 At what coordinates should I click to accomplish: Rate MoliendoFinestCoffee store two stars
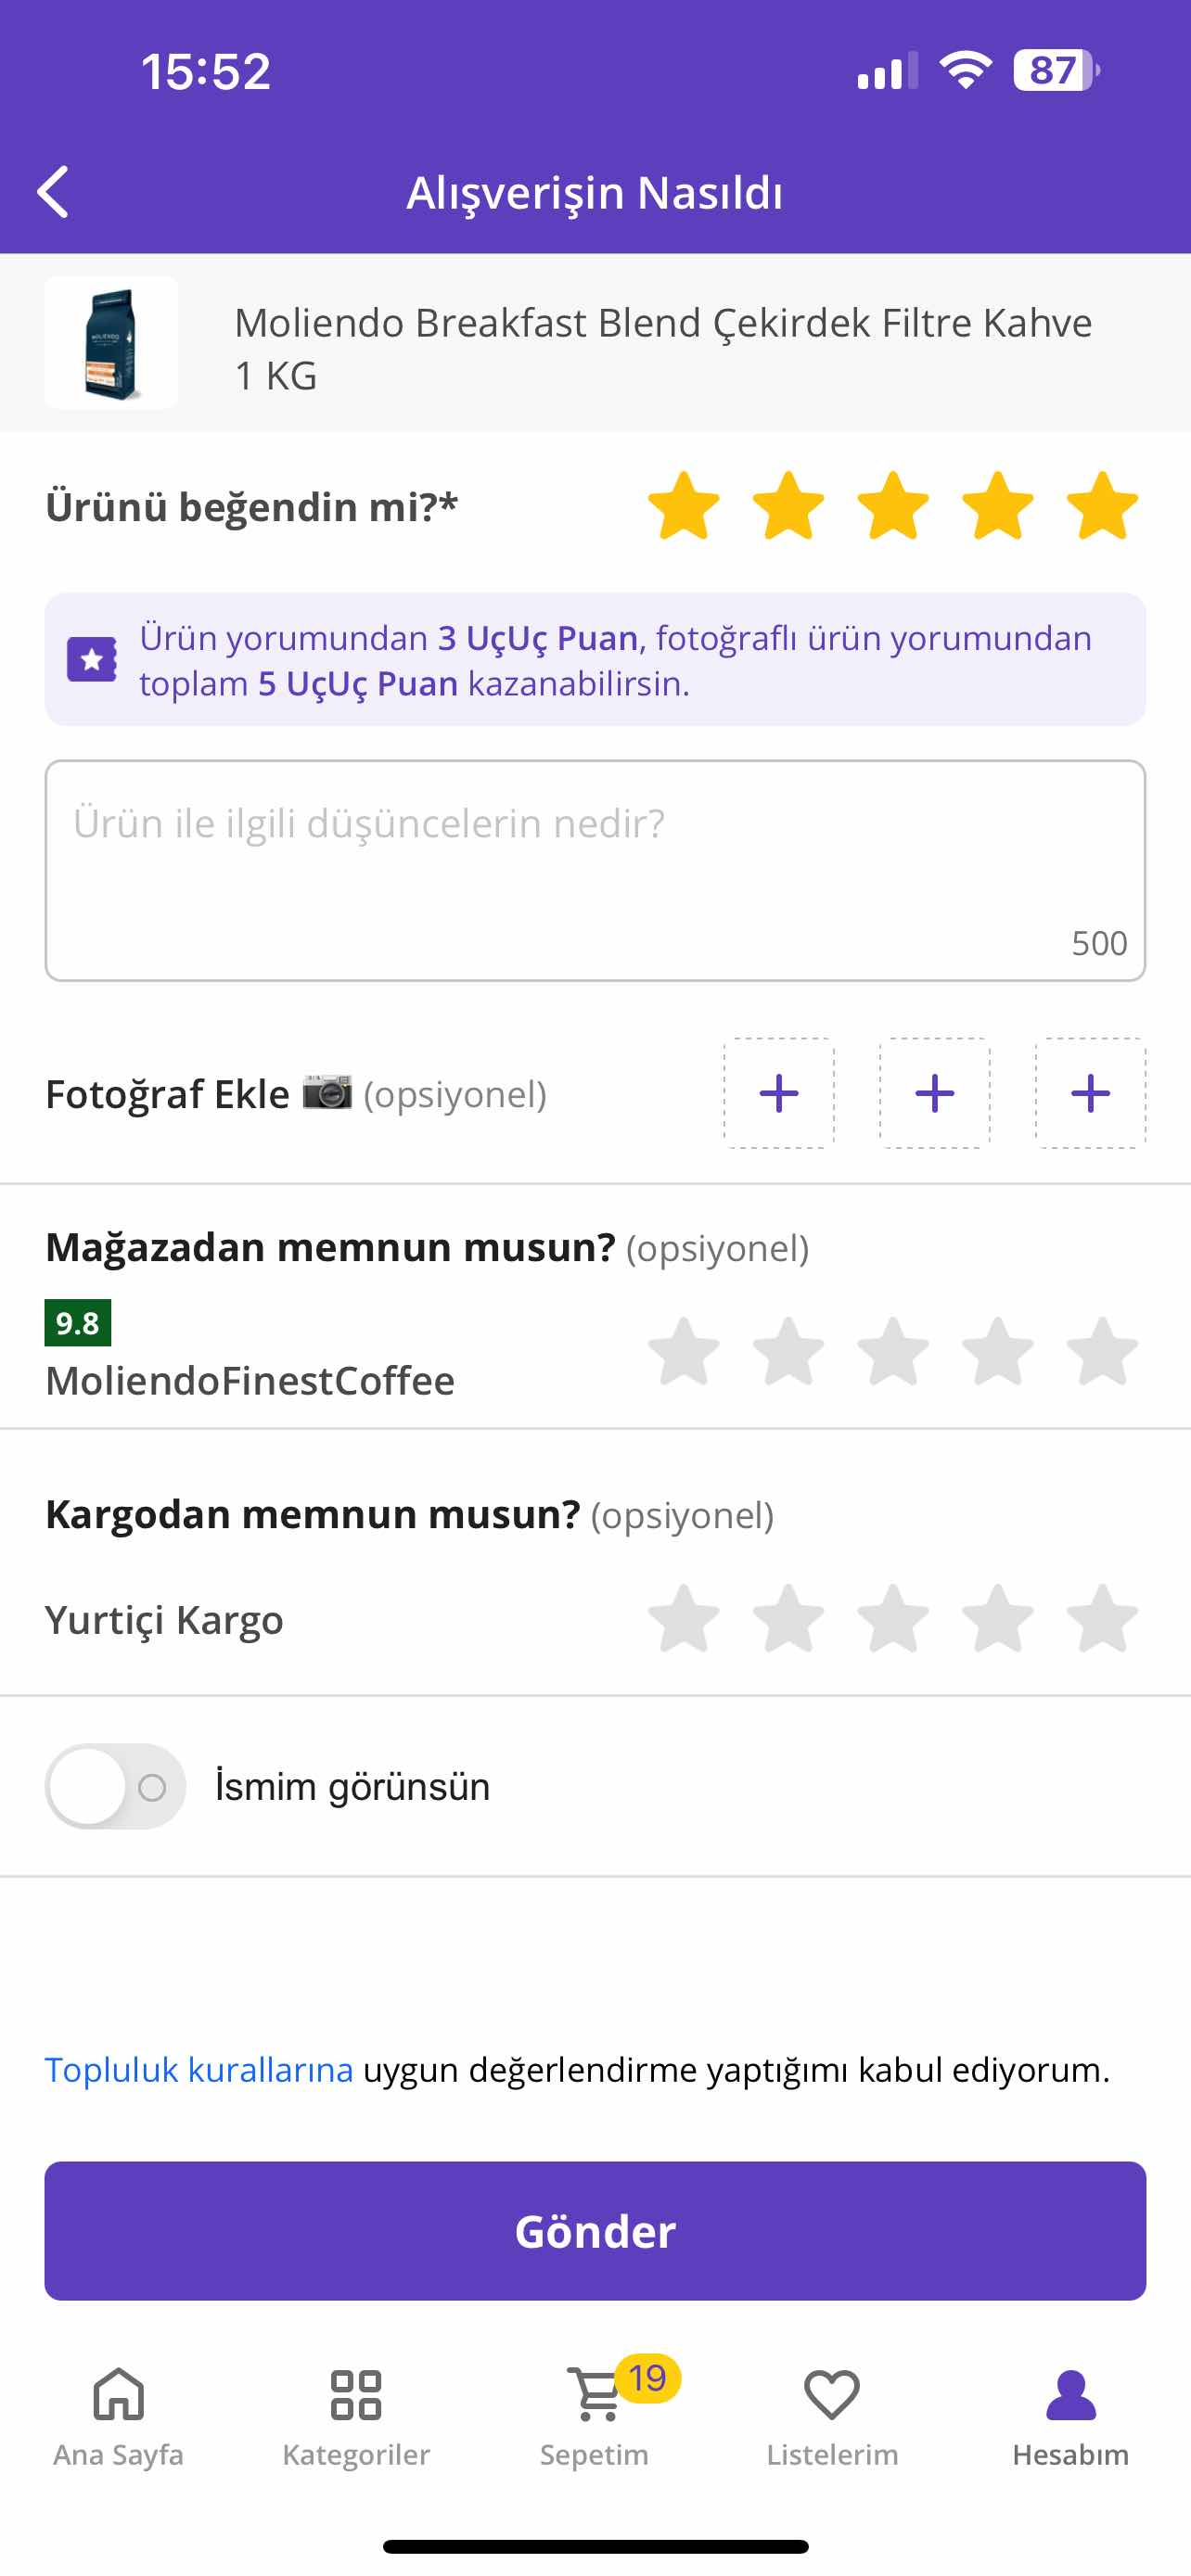pos(788,1351)
